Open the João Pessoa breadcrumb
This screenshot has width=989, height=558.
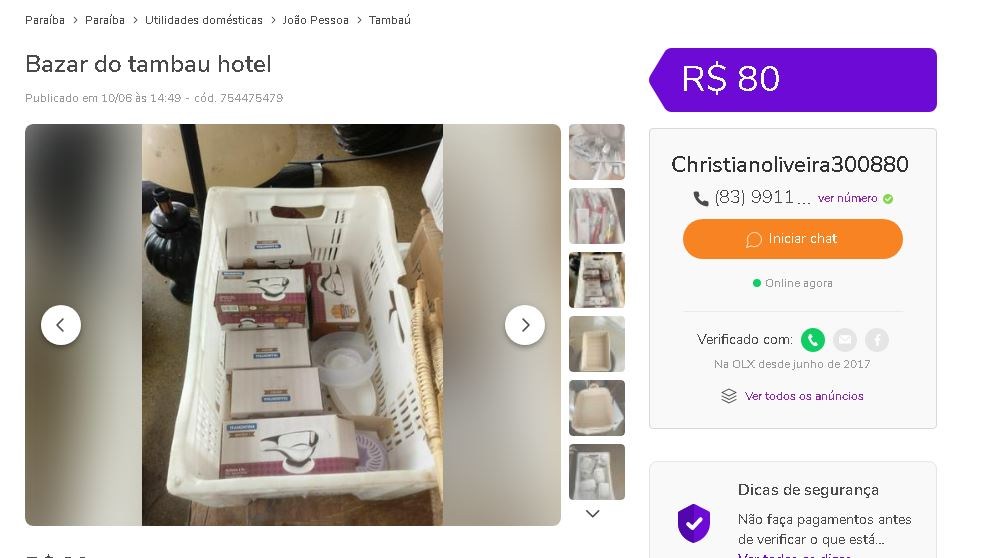click(315, 20)
